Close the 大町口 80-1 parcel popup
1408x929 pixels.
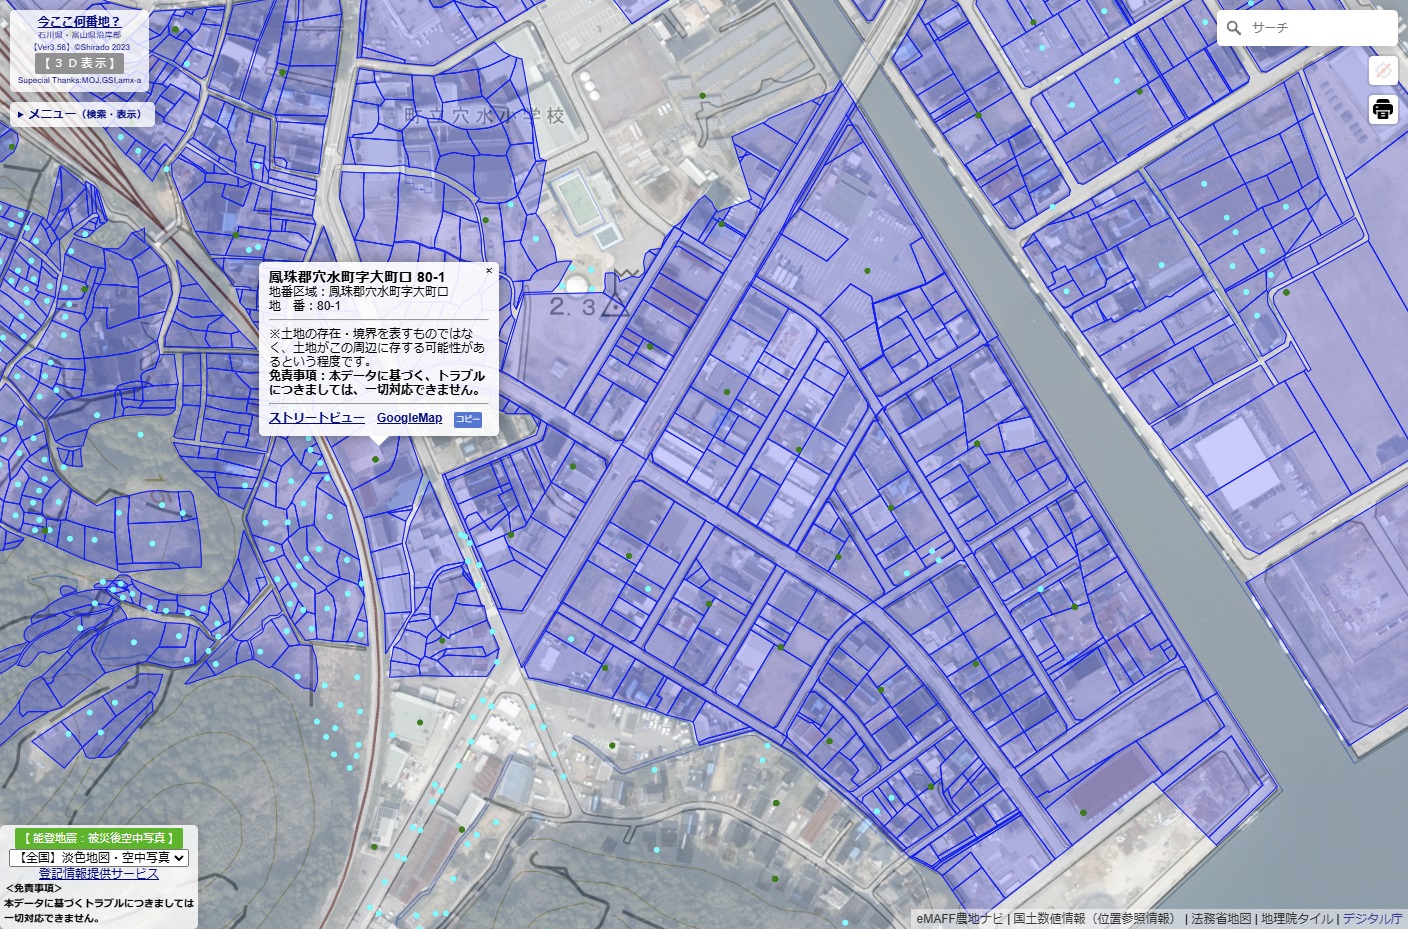click(x=488, y=270)
